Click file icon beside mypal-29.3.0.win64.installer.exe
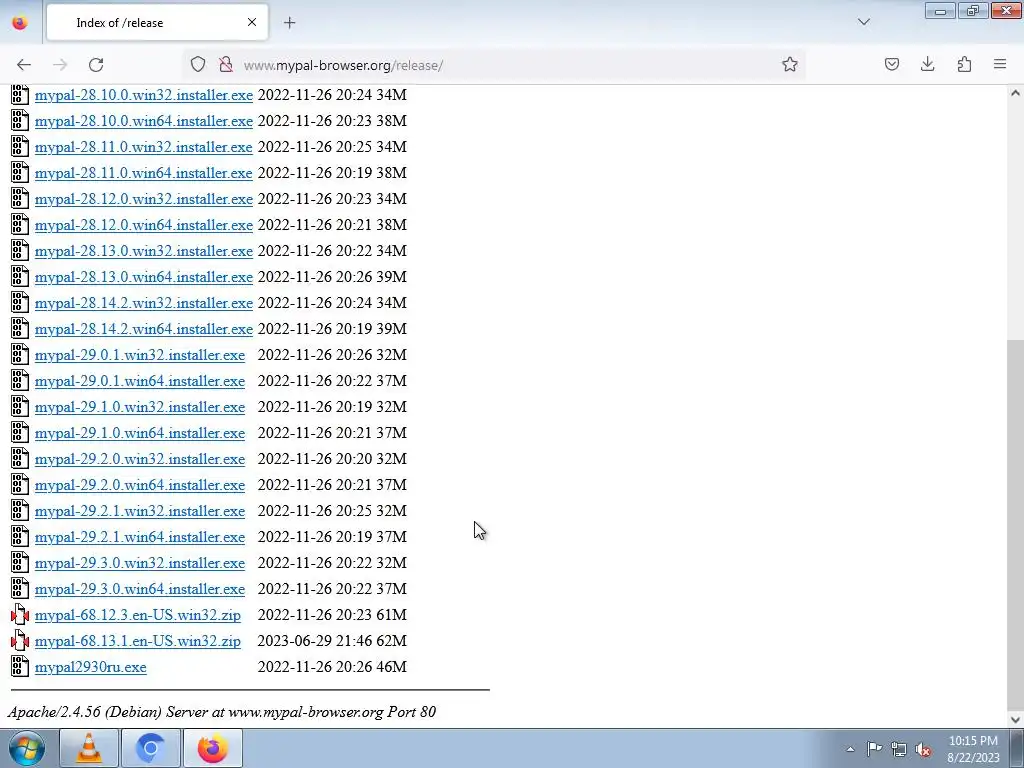Screen dimensions: 1024x768 [20, 588]
